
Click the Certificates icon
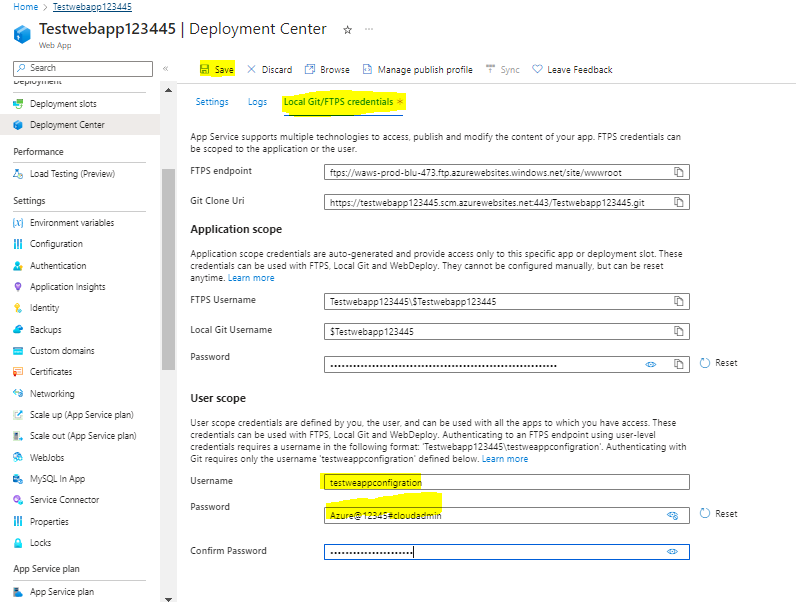(18, 372)
